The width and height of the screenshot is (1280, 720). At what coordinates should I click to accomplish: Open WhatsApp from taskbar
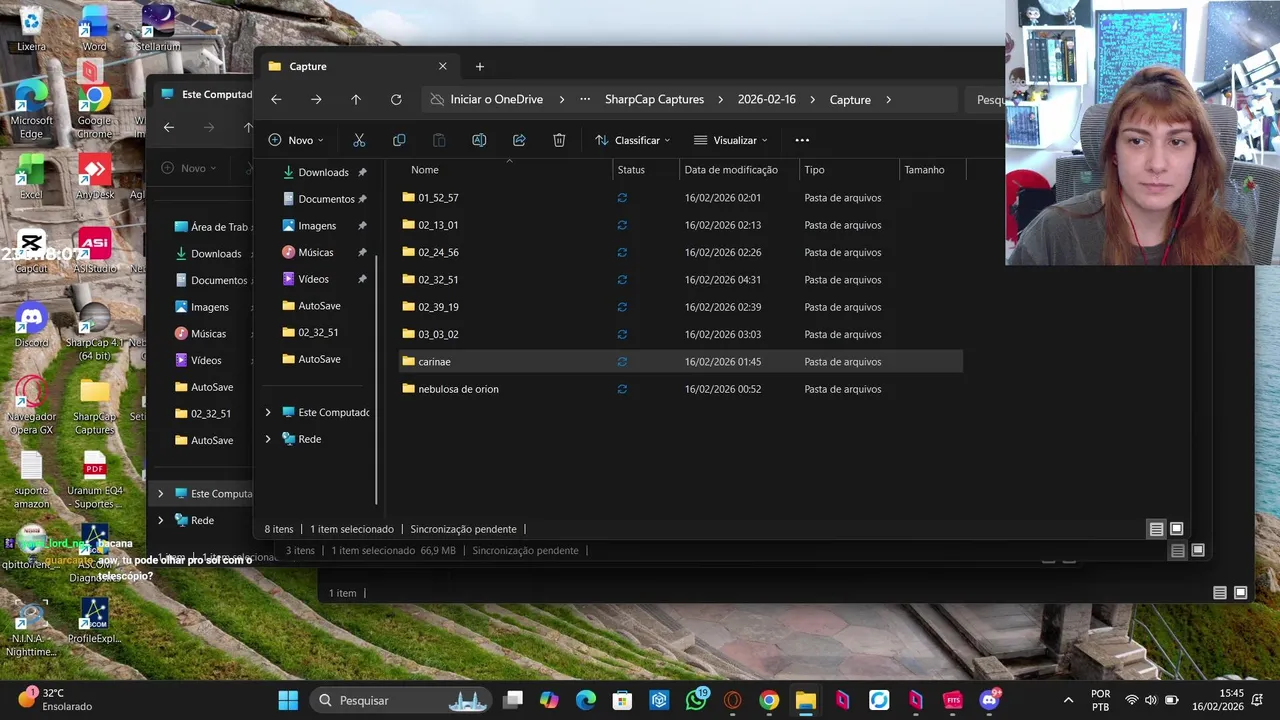point(696,700)
